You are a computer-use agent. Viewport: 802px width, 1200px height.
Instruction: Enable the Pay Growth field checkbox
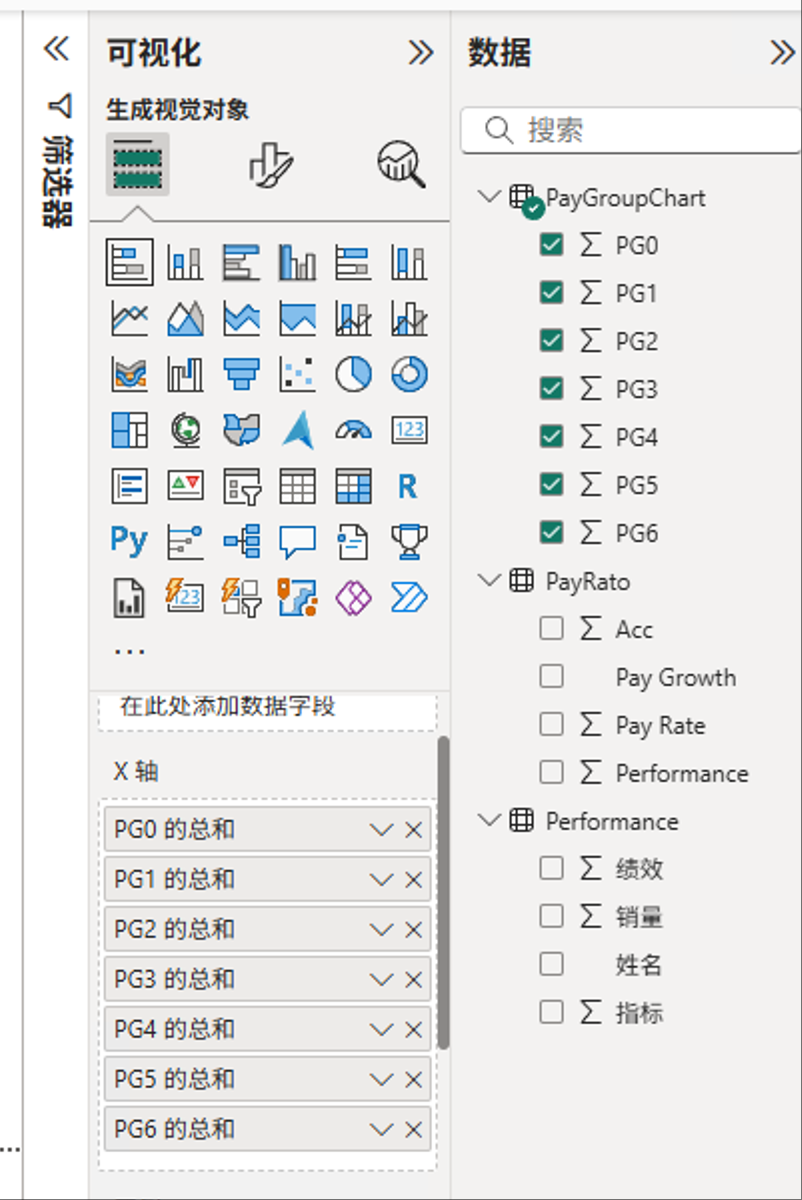pyautogui.click(x=551, y=677)
